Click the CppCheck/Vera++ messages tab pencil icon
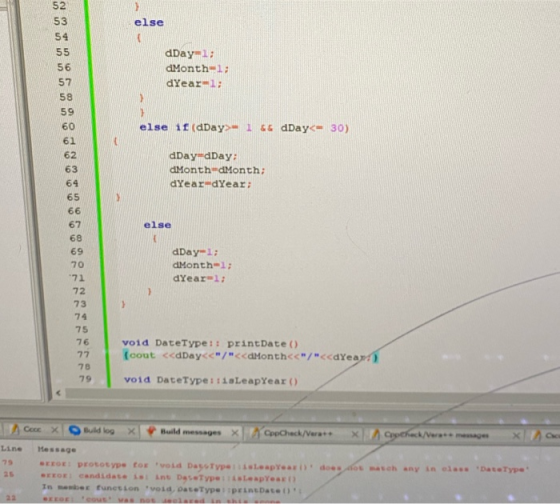 (375, 434)
